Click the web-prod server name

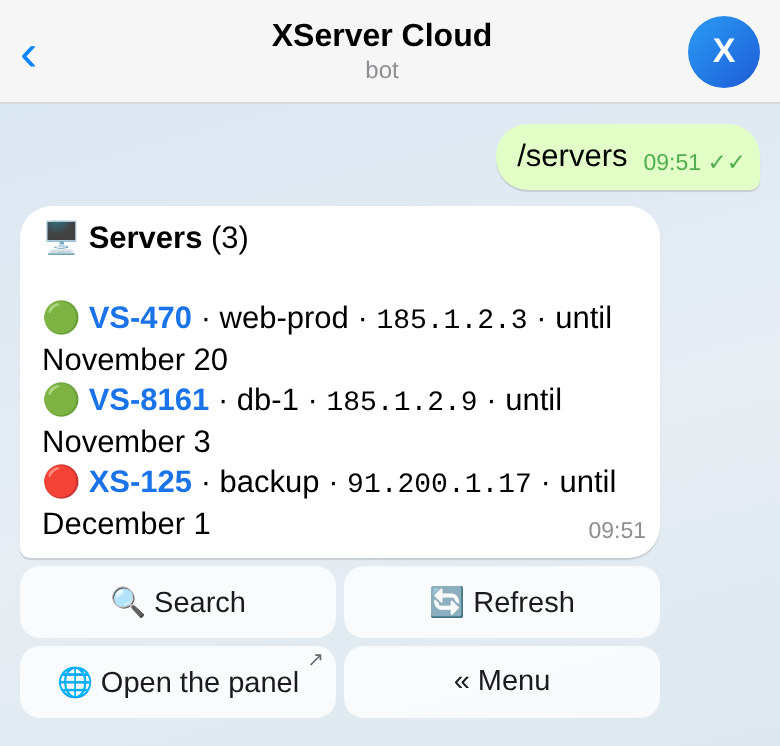click(284, 318)
